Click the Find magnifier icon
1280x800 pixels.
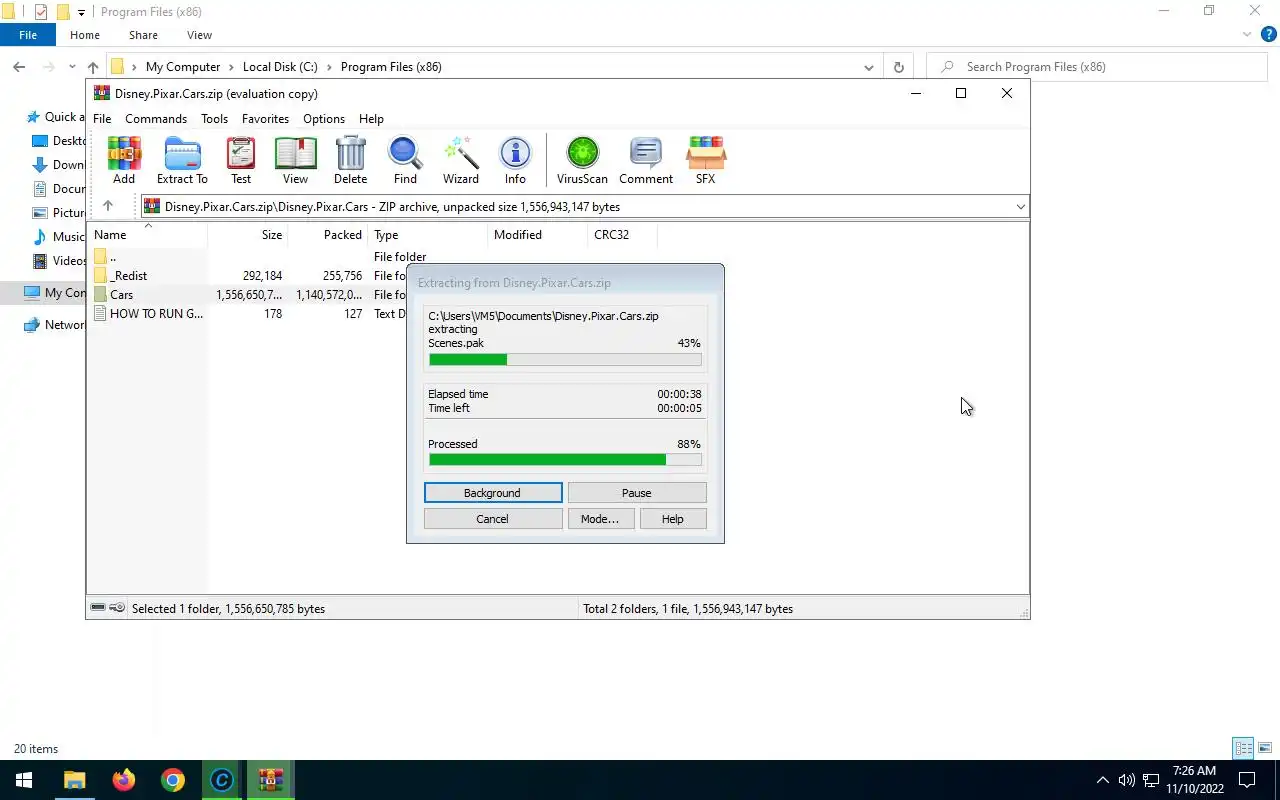pyautogui.click(x=405, y=160)
